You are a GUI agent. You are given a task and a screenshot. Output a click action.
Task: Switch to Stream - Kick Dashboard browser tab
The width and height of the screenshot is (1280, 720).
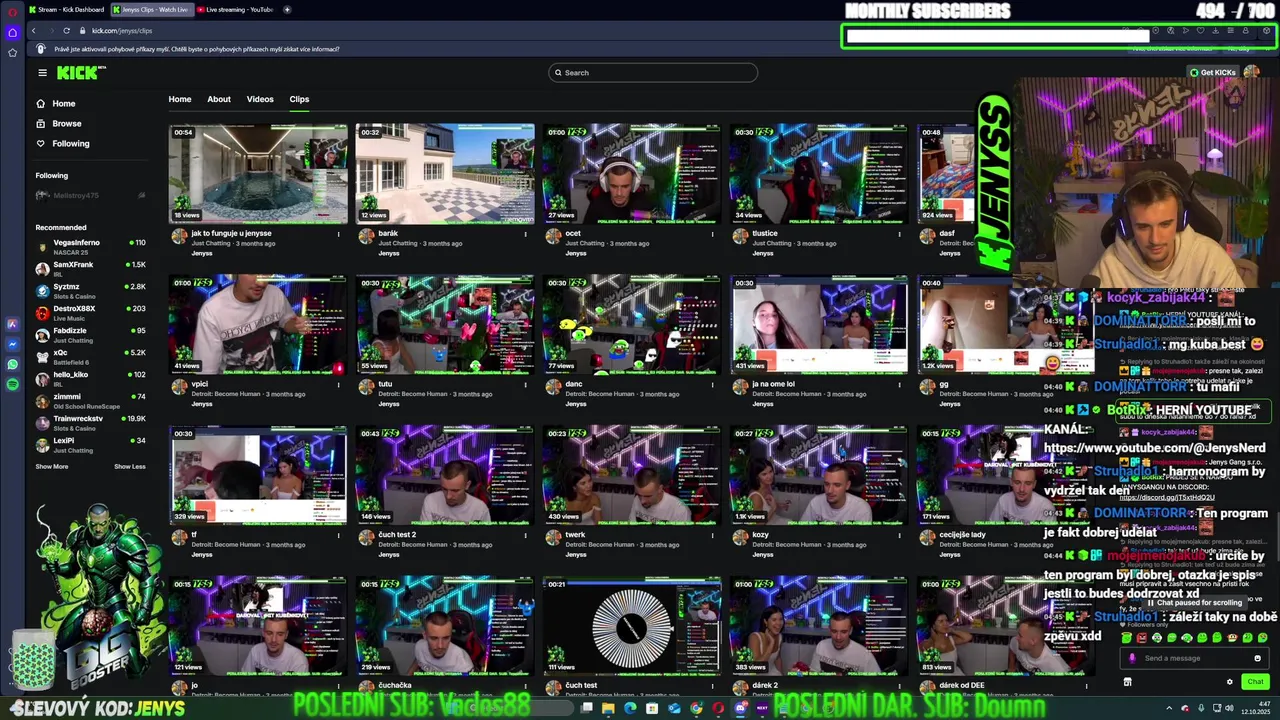point(66,9)
